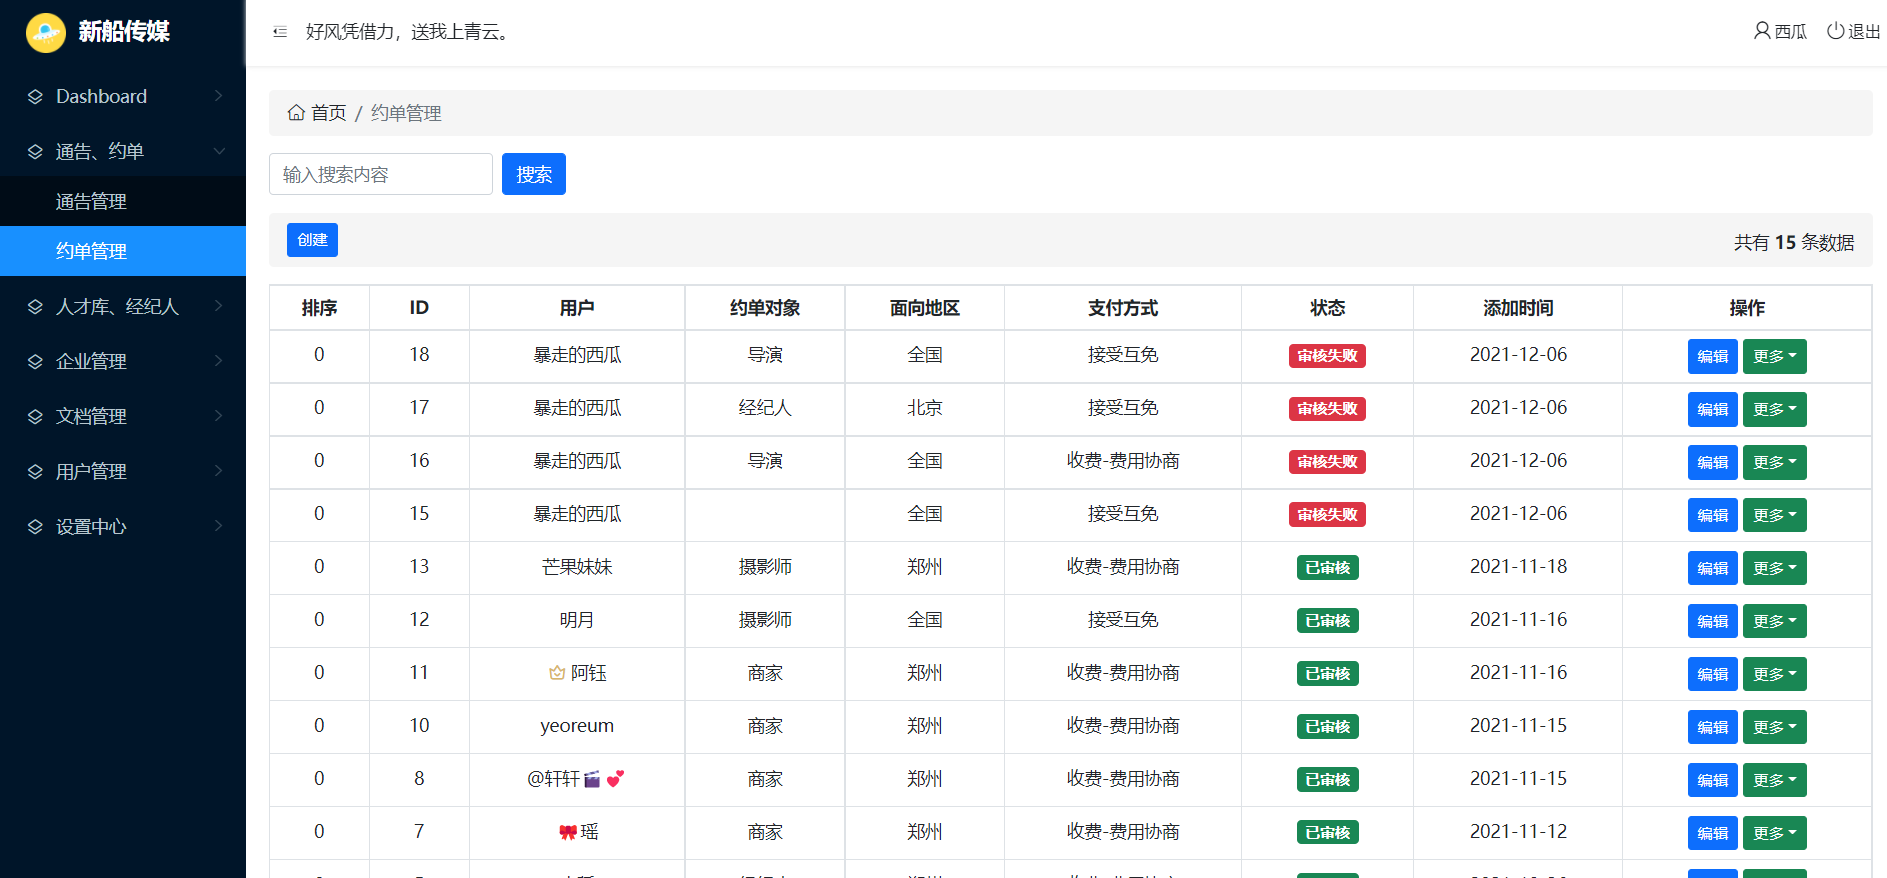Click 编辑 button for ID 17 row
This screenshot has width=1887, height=878.
point(1712,409)
